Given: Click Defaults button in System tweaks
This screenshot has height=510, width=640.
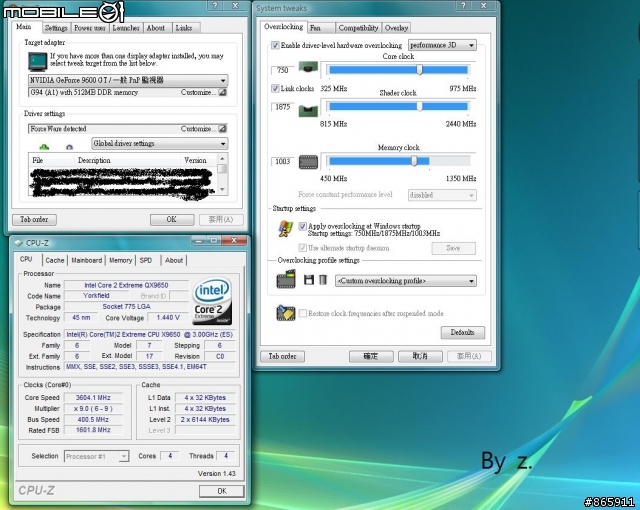Looking at the screenshot, I should (x=462, y=332).
